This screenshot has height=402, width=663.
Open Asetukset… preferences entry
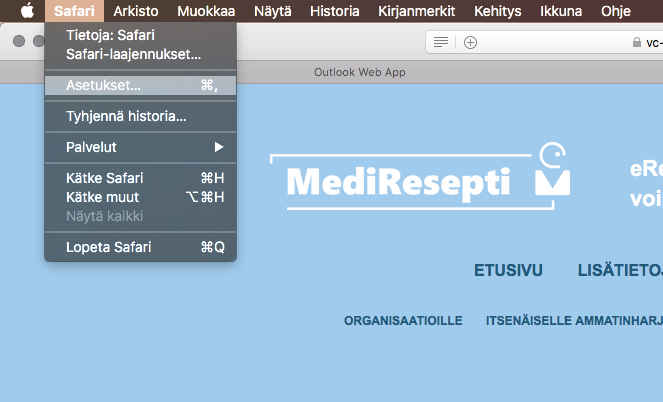pyautogui.click(x=140, y=85)
